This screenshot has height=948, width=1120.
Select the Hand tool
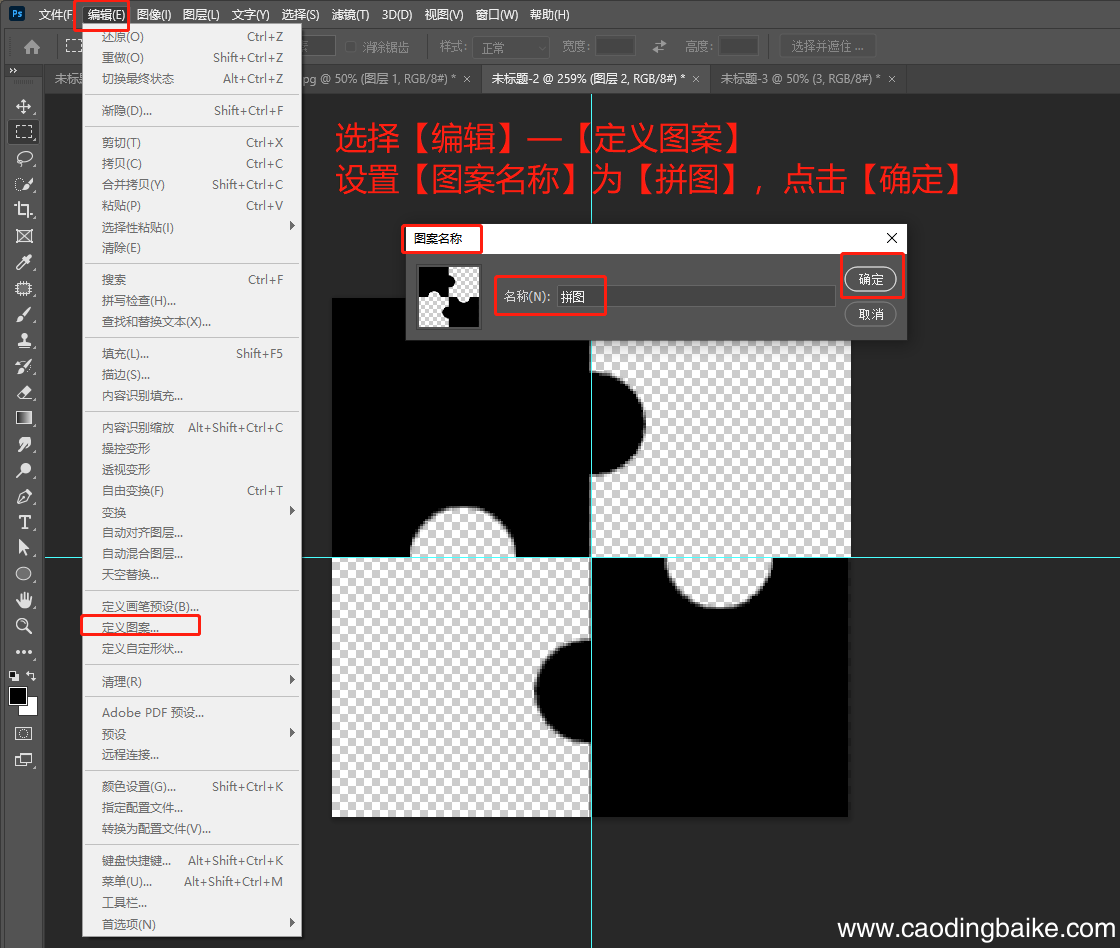(x=24, y=600)
